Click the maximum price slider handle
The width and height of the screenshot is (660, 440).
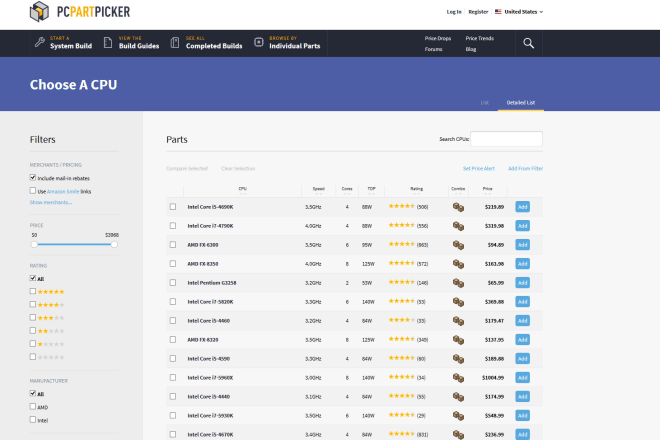[114, 244]
